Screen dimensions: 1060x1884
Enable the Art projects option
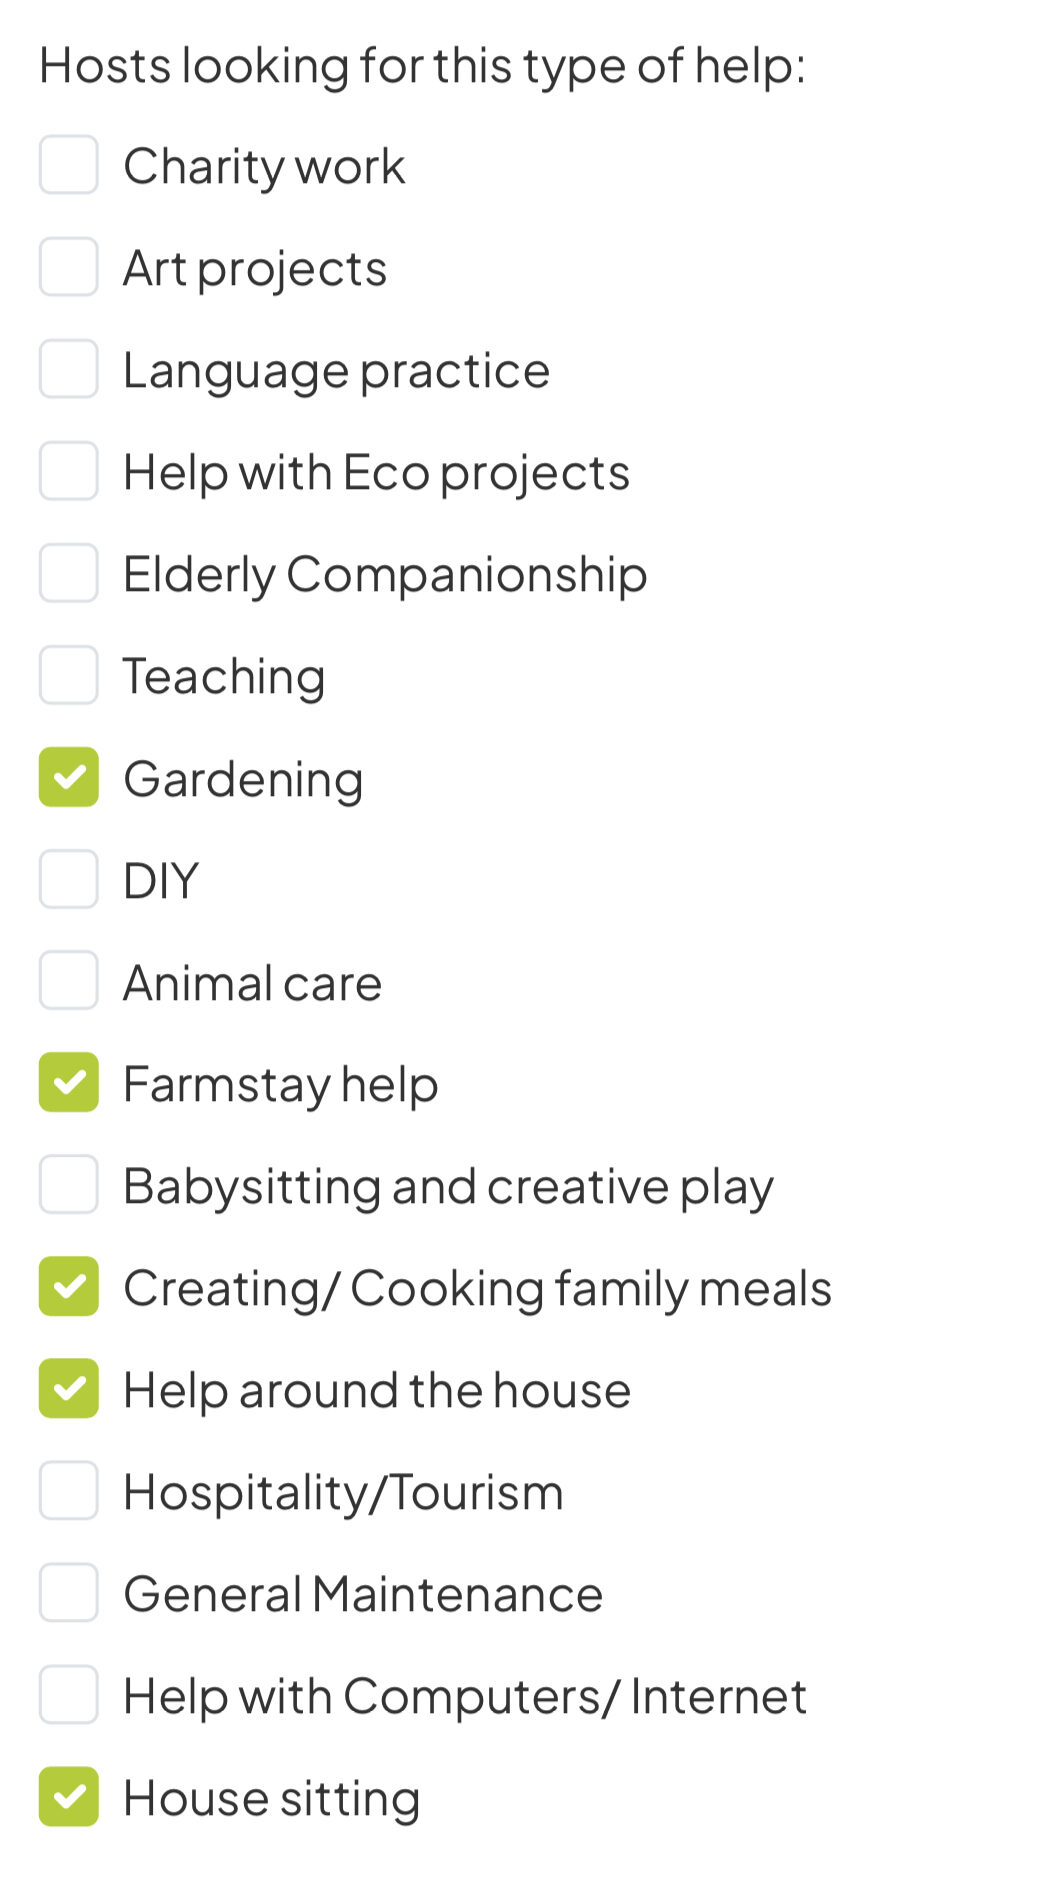(x=68, y=267)
